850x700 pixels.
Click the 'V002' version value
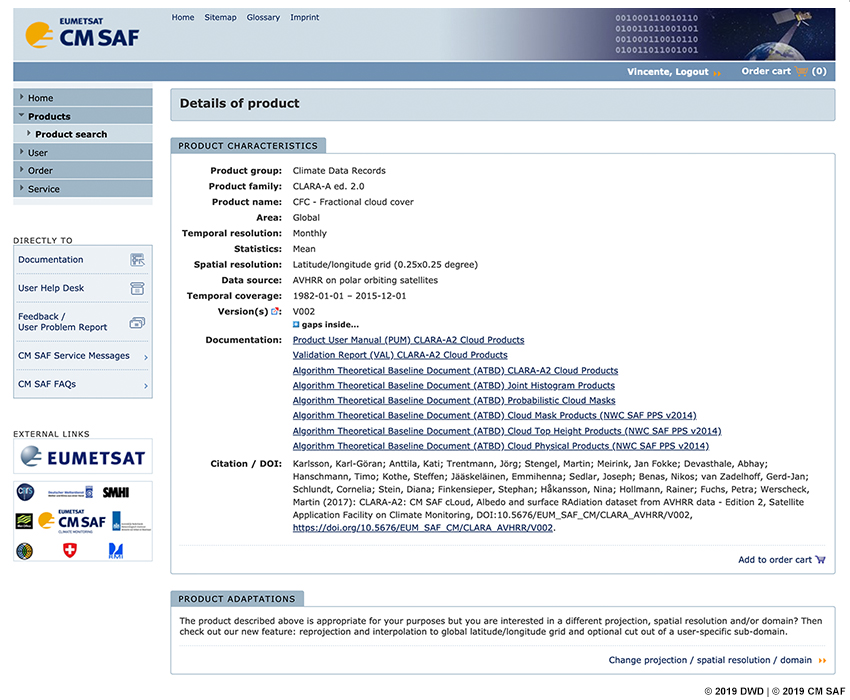pyautogui.click(x=304, y=311)
